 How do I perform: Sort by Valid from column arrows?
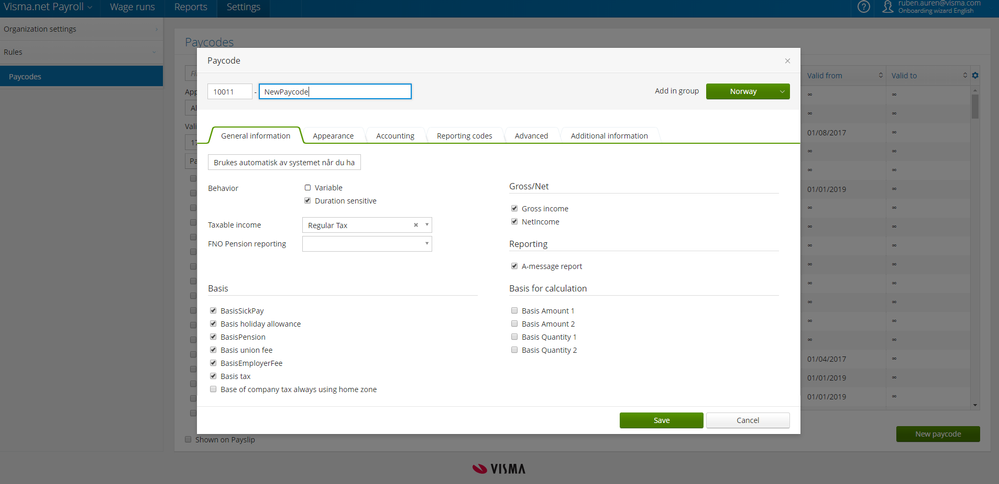pyautogui.click(x=880, y=75)
